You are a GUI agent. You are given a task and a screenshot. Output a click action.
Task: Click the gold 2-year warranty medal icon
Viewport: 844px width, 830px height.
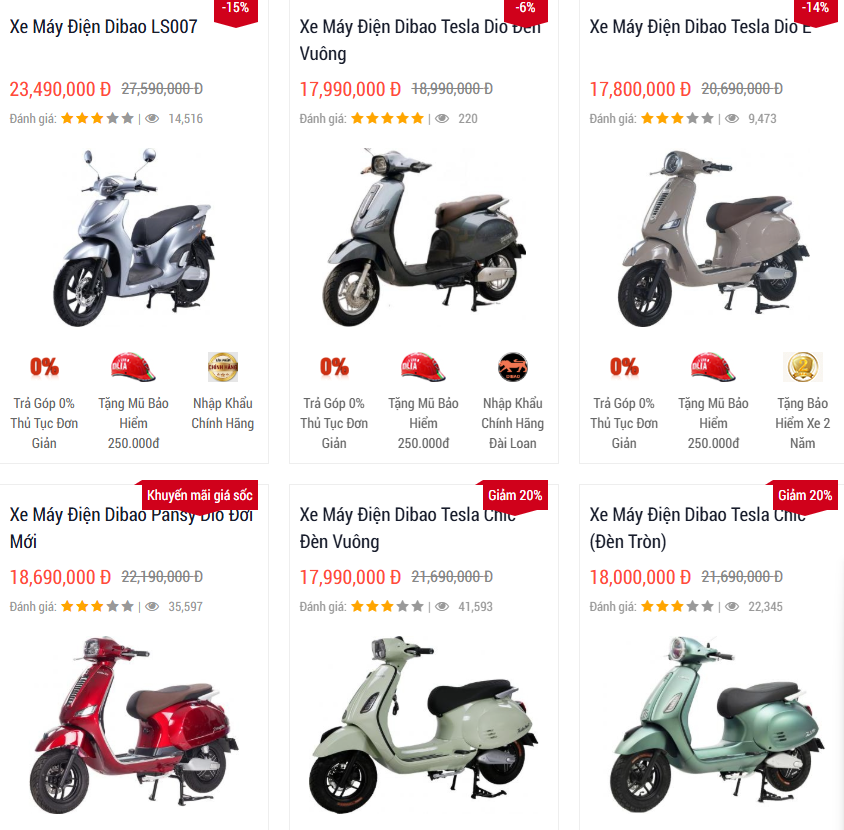803,367
